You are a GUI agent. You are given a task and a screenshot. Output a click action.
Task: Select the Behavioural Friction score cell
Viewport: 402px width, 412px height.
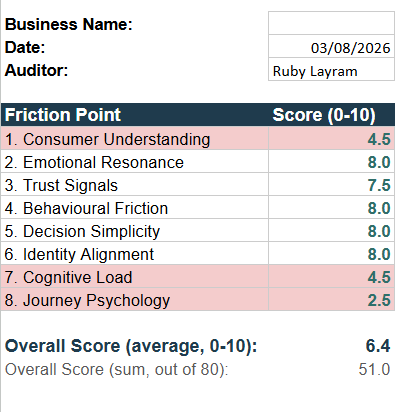pyautogui.click(x=331, y=208)
